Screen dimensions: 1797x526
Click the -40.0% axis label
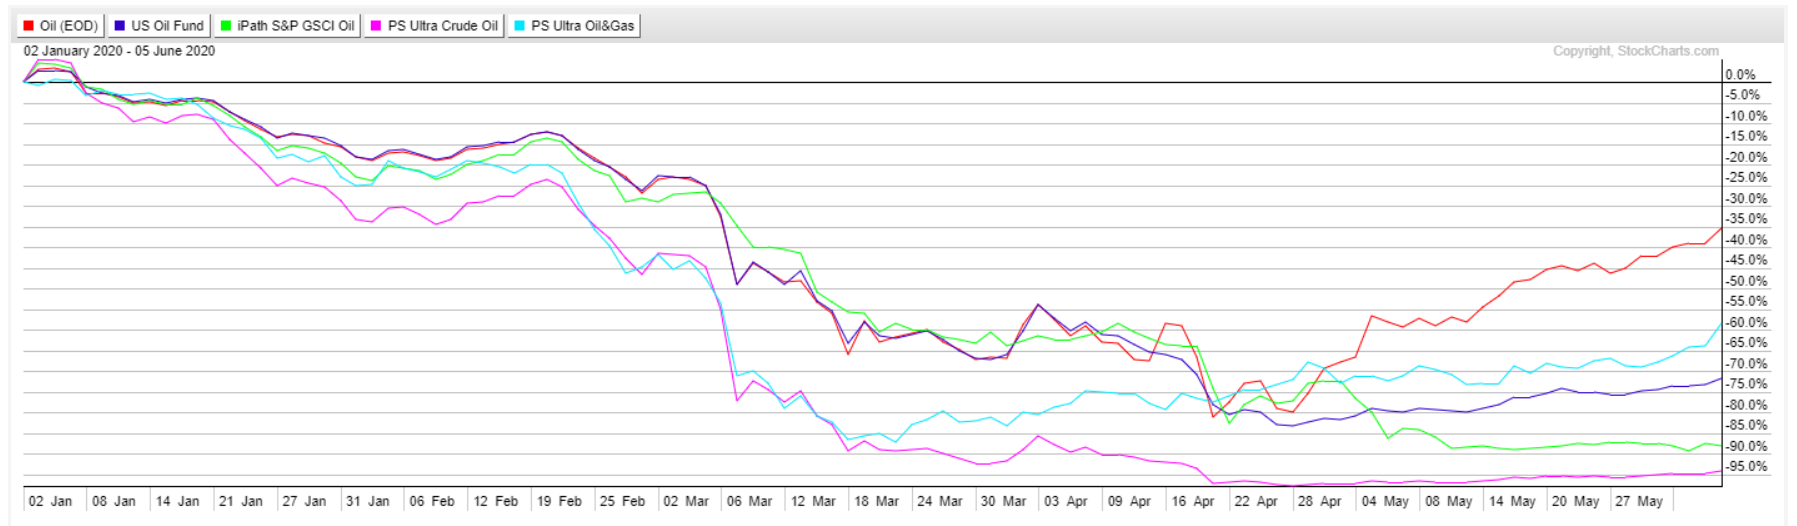[1746, 240]
